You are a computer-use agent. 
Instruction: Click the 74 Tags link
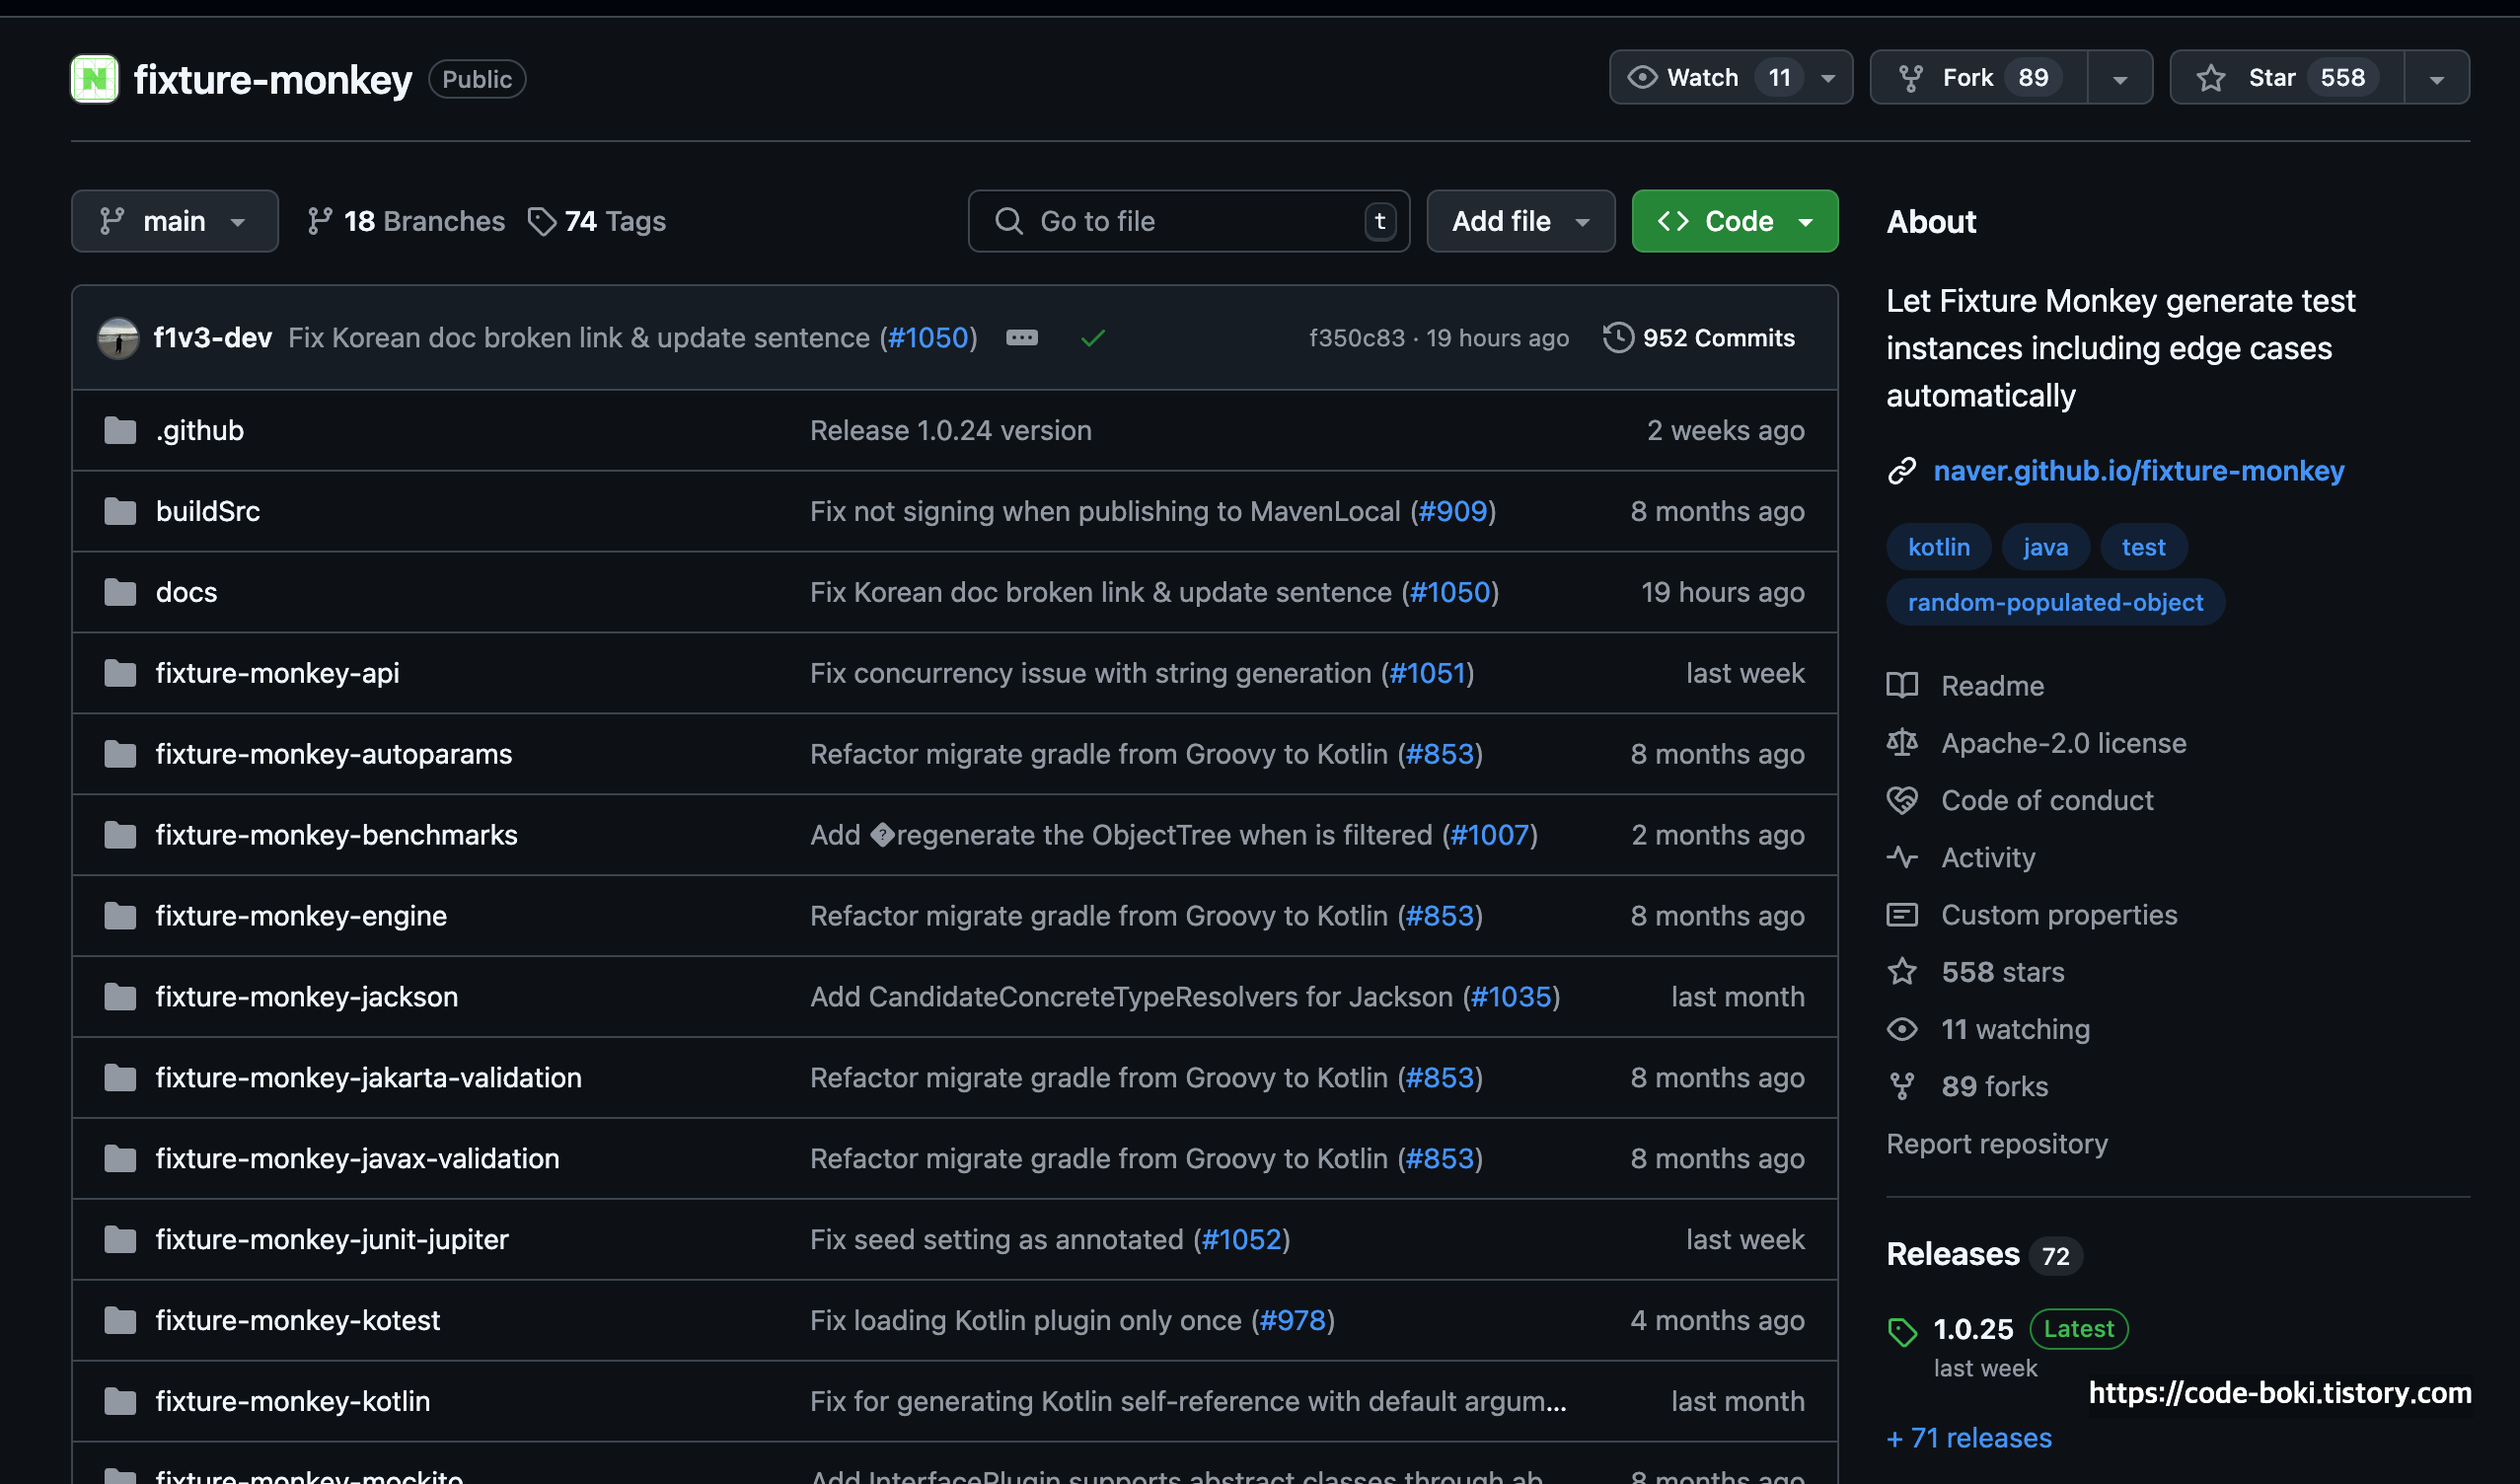(x=597, y=221)
